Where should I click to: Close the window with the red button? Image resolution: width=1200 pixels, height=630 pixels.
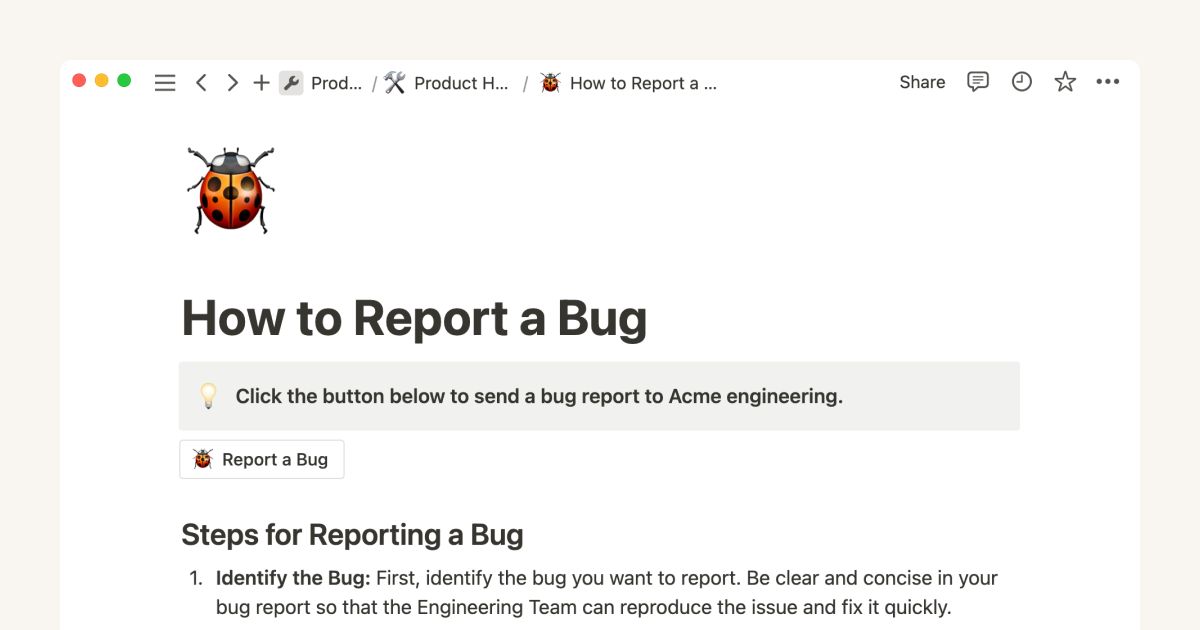tap(80, 81)
